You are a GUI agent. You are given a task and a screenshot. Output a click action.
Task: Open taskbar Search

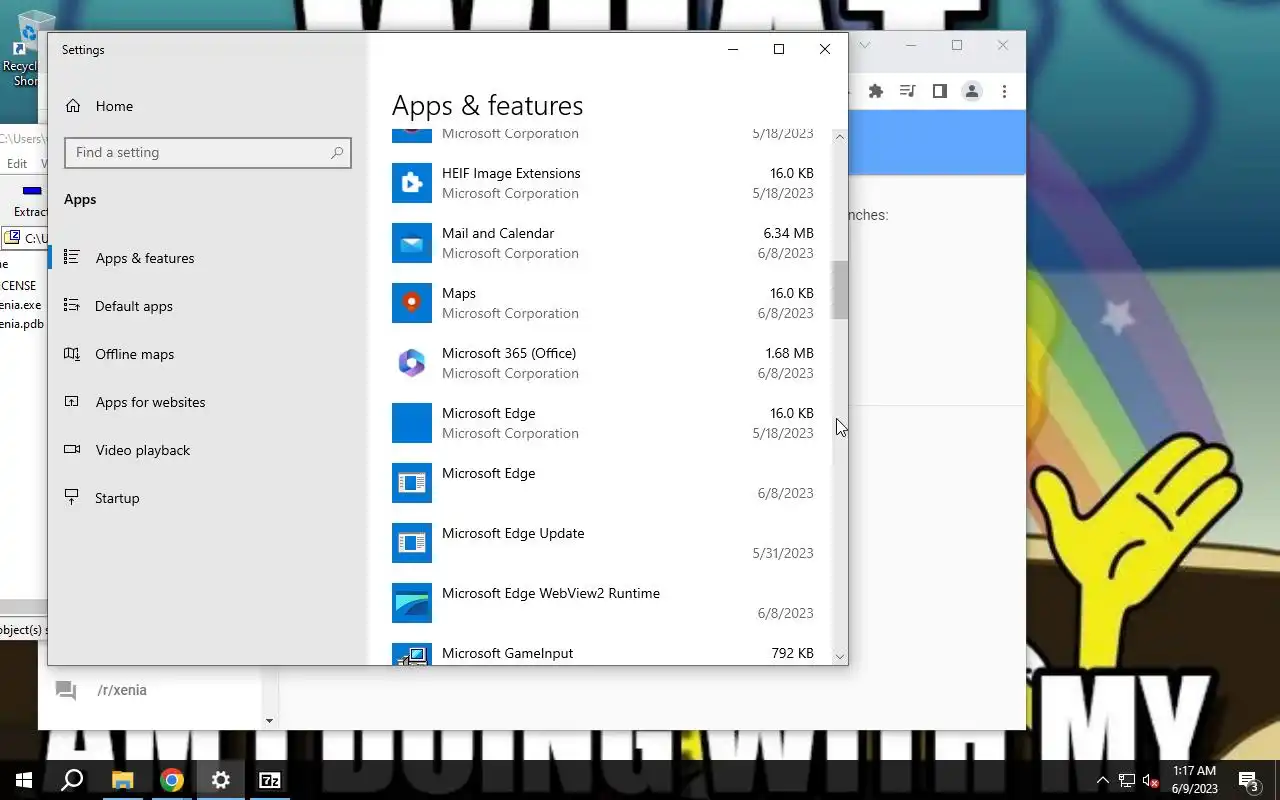click(x=72, y=780)
